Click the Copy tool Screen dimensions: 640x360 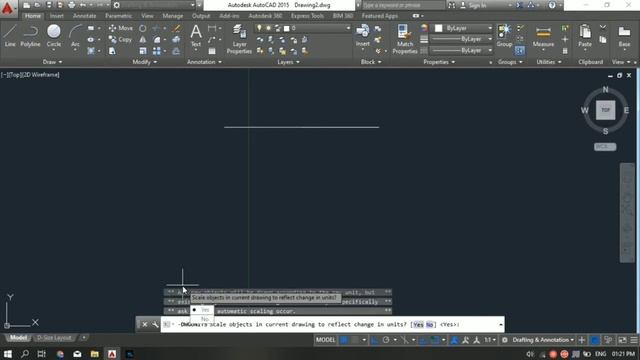pyautogui.click(x=120, y=40)
